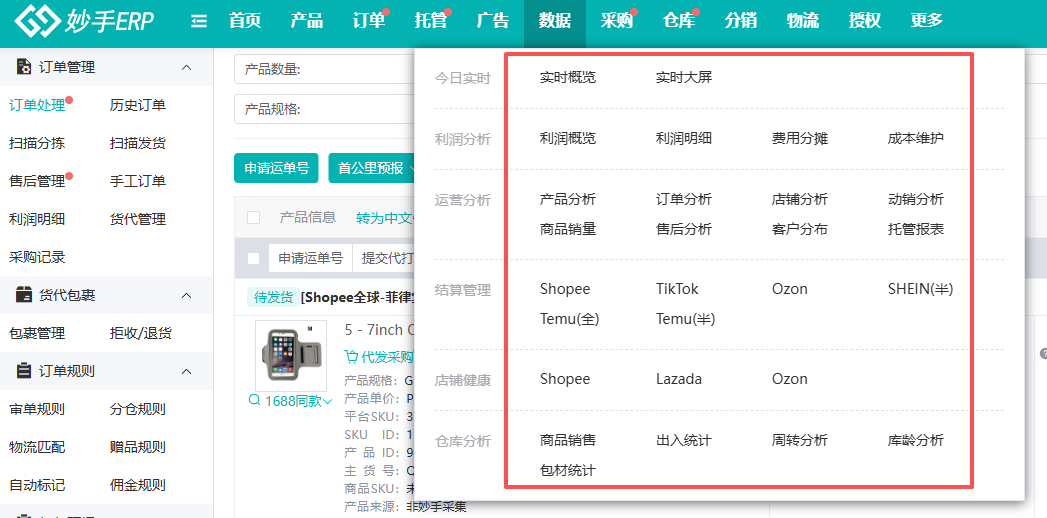Open 历史订单 in the sidebar
This screenshot has height=518, width=1047.
pos(138,105)
